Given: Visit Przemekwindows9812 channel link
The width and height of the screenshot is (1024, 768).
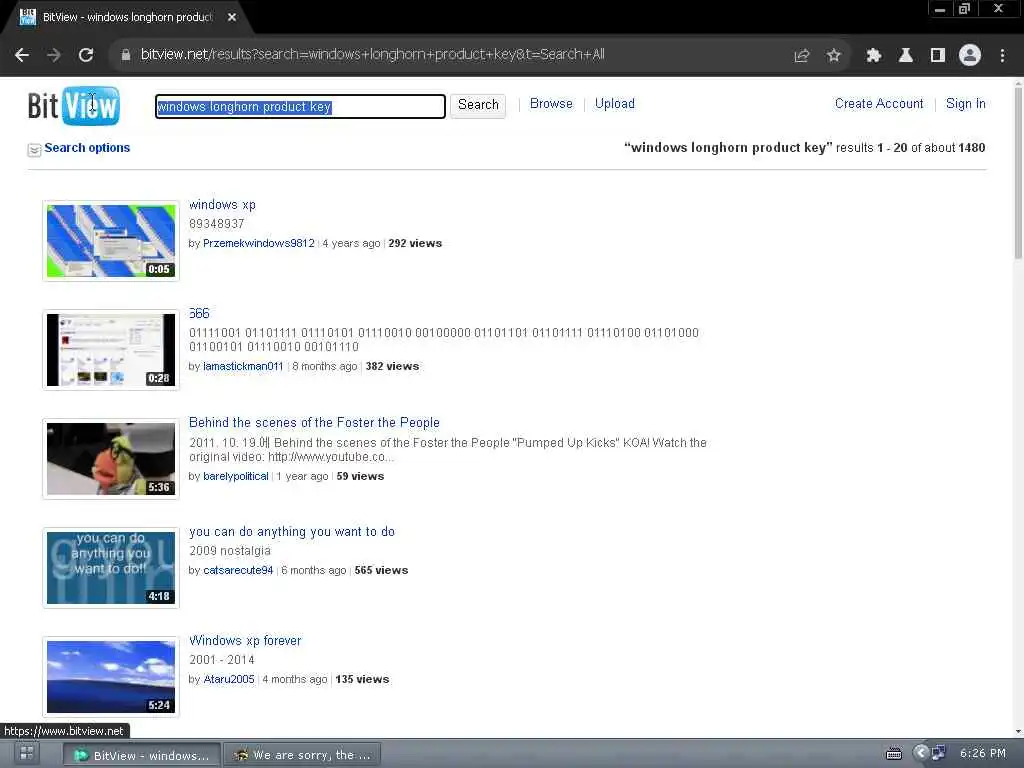Looking at the screenshot, I should tap(259, 244).
